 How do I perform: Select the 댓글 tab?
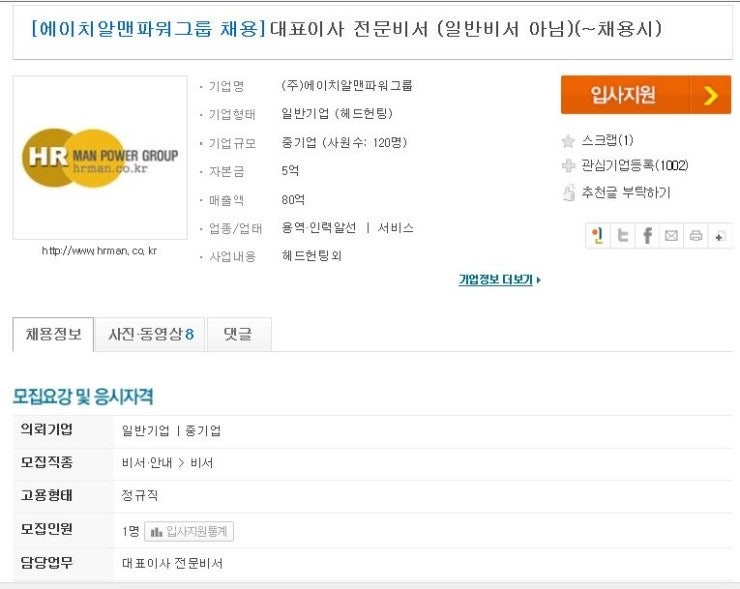(239, 334)
